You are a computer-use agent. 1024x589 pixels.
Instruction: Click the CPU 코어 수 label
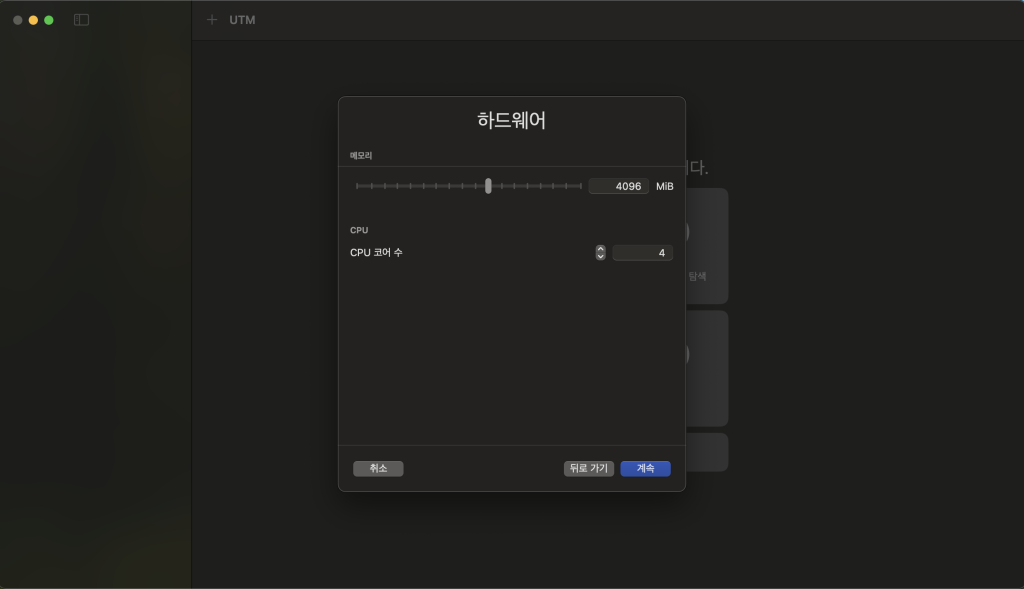pyautogui.click(x=376, y=253)
